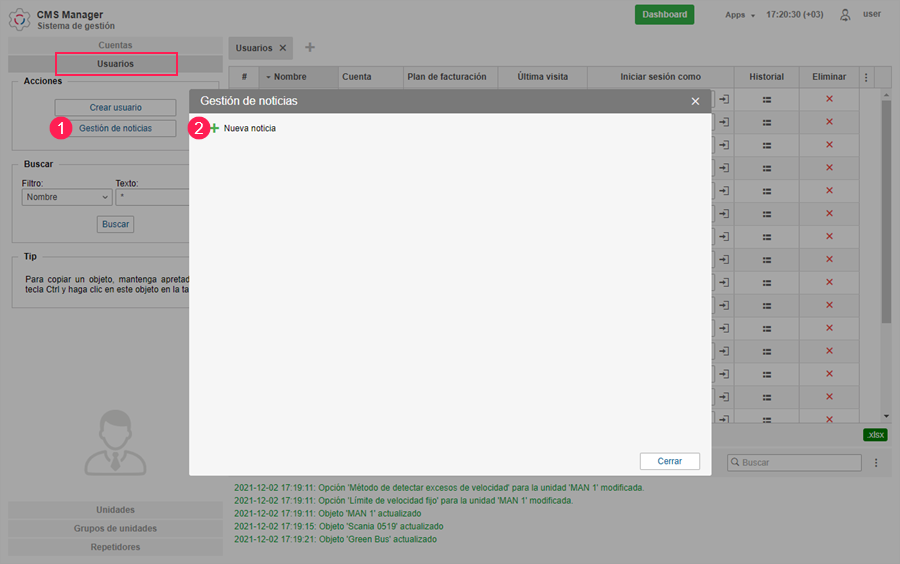Click the green plus icon for Nueva noticia

click(x=215, y=128)
